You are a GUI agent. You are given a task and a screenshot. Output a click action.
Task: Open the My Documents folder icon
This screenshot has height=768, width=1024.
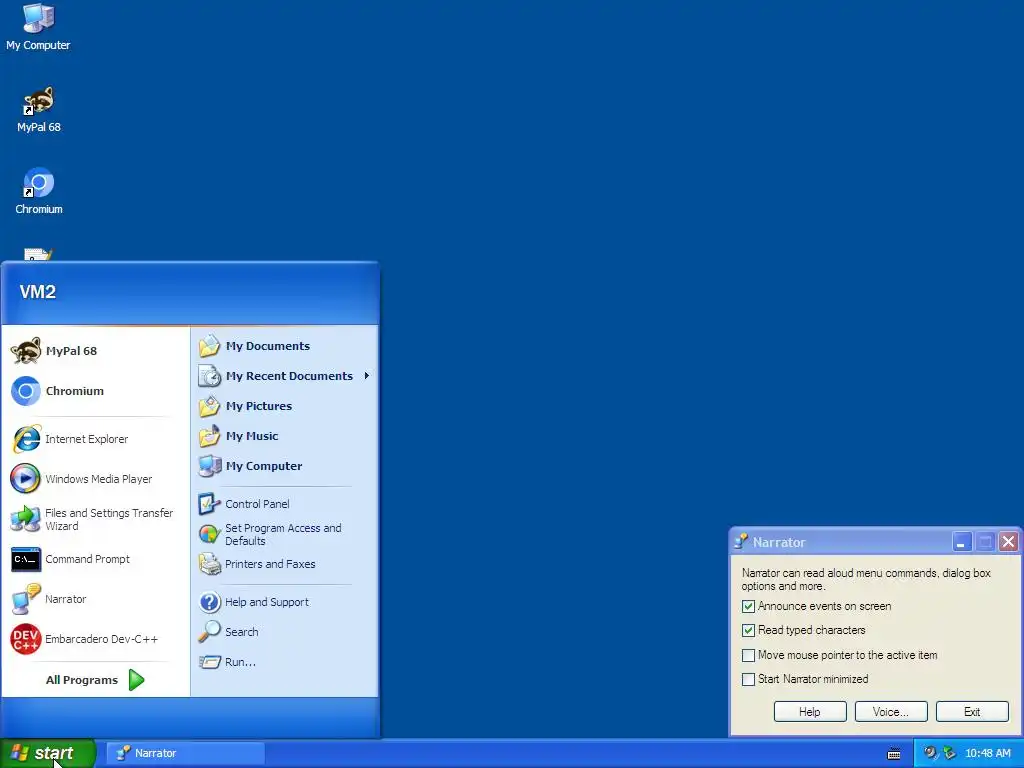point(210,346)
